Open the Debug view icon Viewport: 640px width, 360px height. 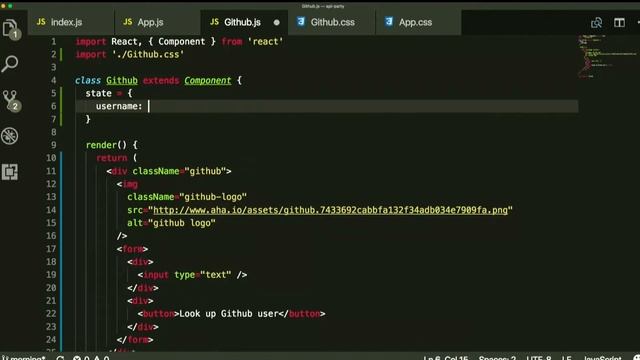click(x=10, y=136)
